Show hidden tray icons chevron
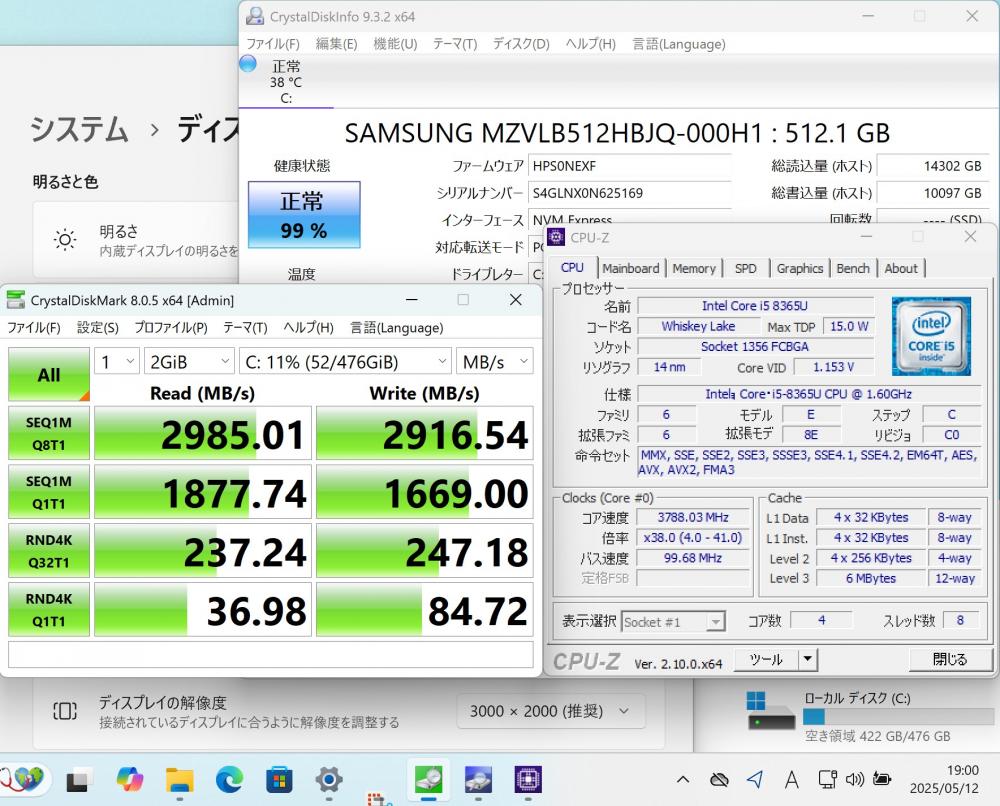1000x806 pixels. pos(682,779)
